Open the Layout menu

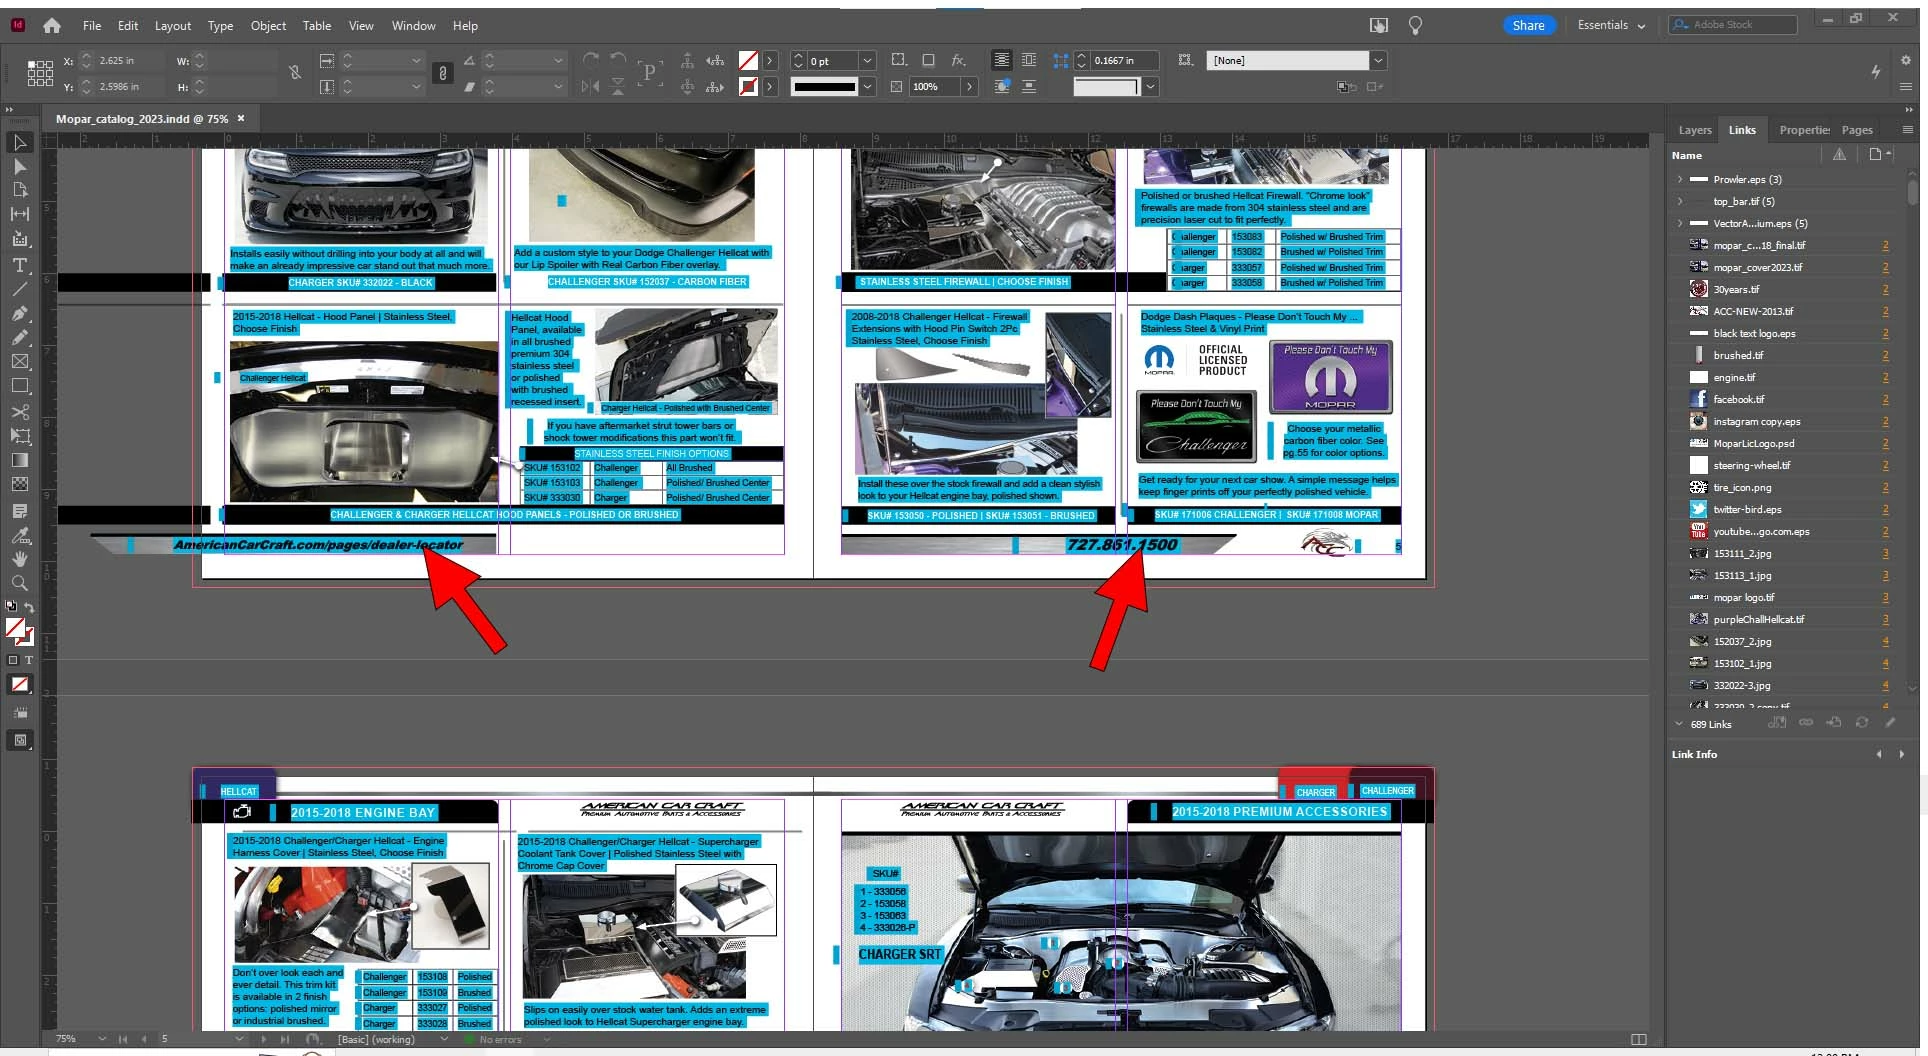(x=172, y=26)
